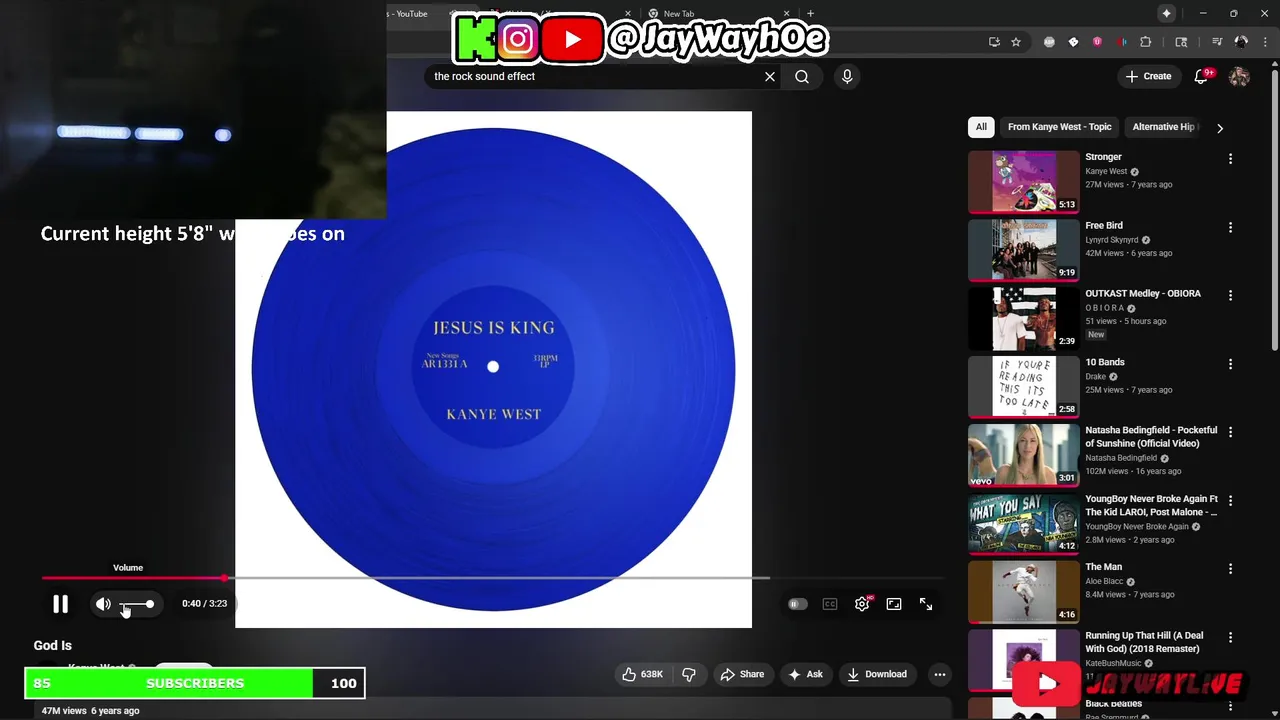This screenshot has width=1280, height=720.
Task: Click the Gemini sparkle icon in title bar
Action: (1166, 13)
